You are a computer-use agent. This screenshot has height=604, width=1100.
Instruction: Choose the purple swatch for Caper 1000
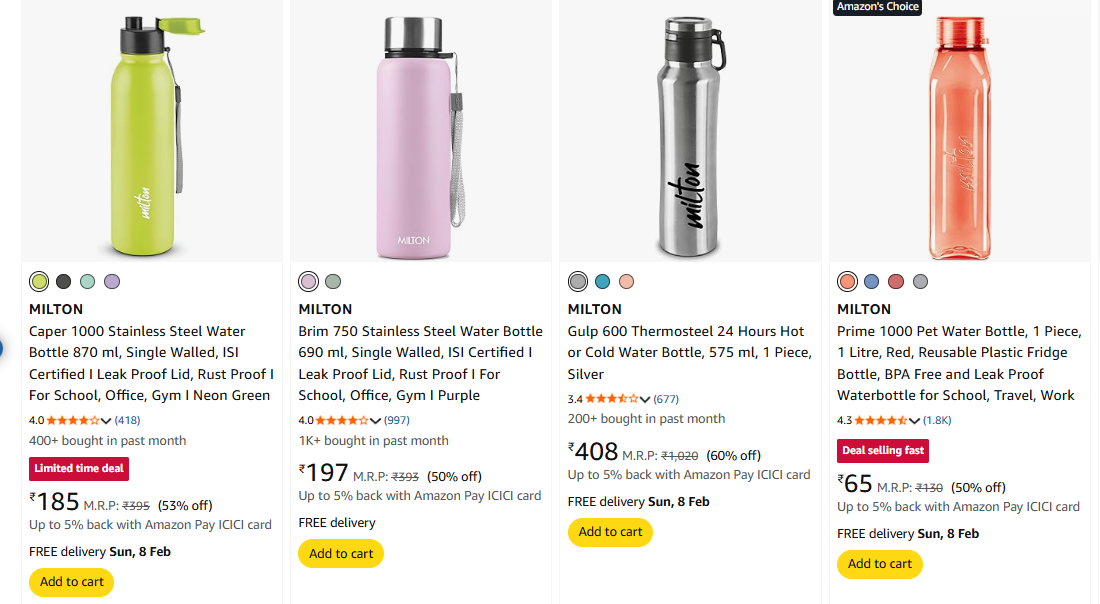coord(112,281)
